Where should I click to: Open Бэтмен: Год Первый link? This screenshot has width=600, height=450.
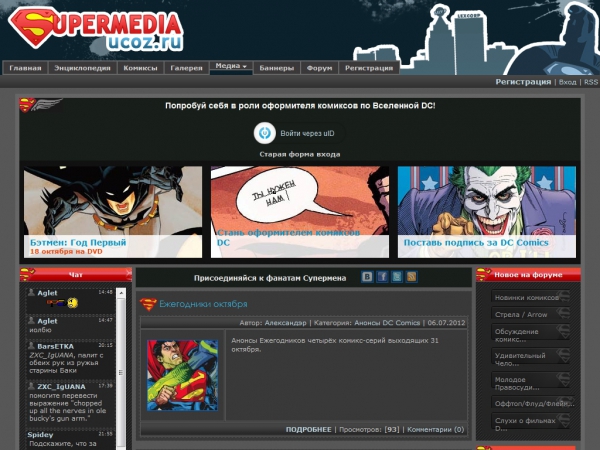(78, 242)
